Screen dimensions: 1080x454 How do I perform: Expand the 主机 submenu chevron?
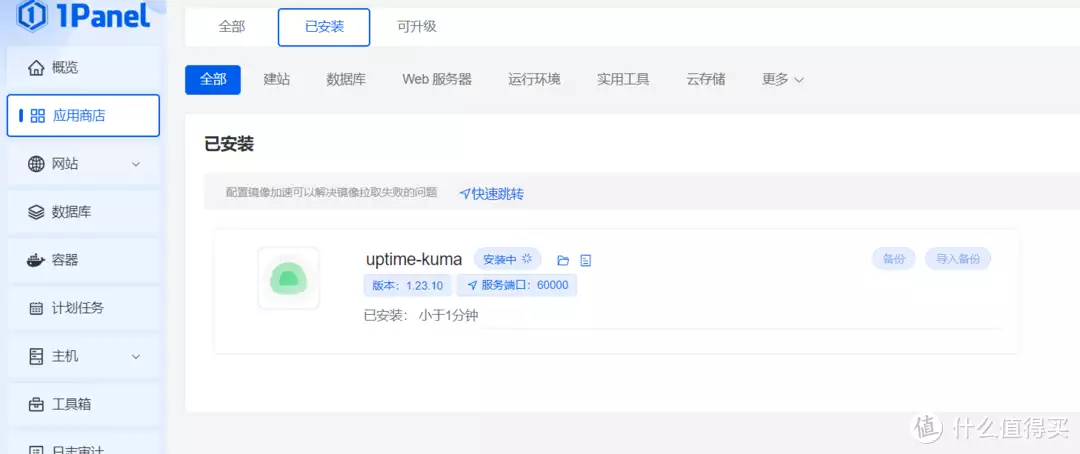tap(136, 357)
